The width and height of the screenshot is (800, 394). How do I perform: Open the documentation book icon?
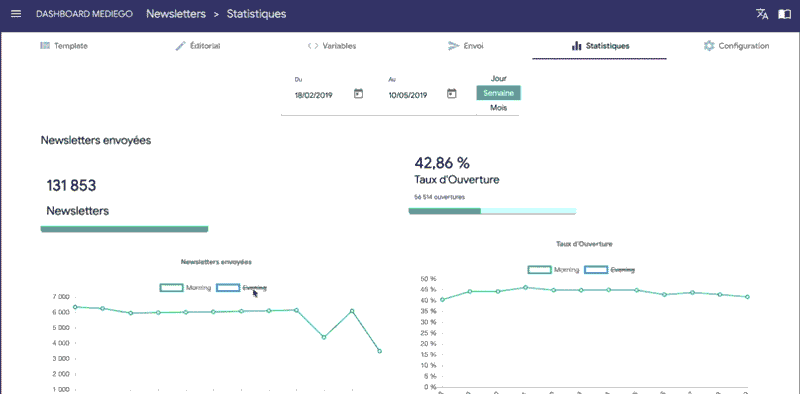[784, 14]
